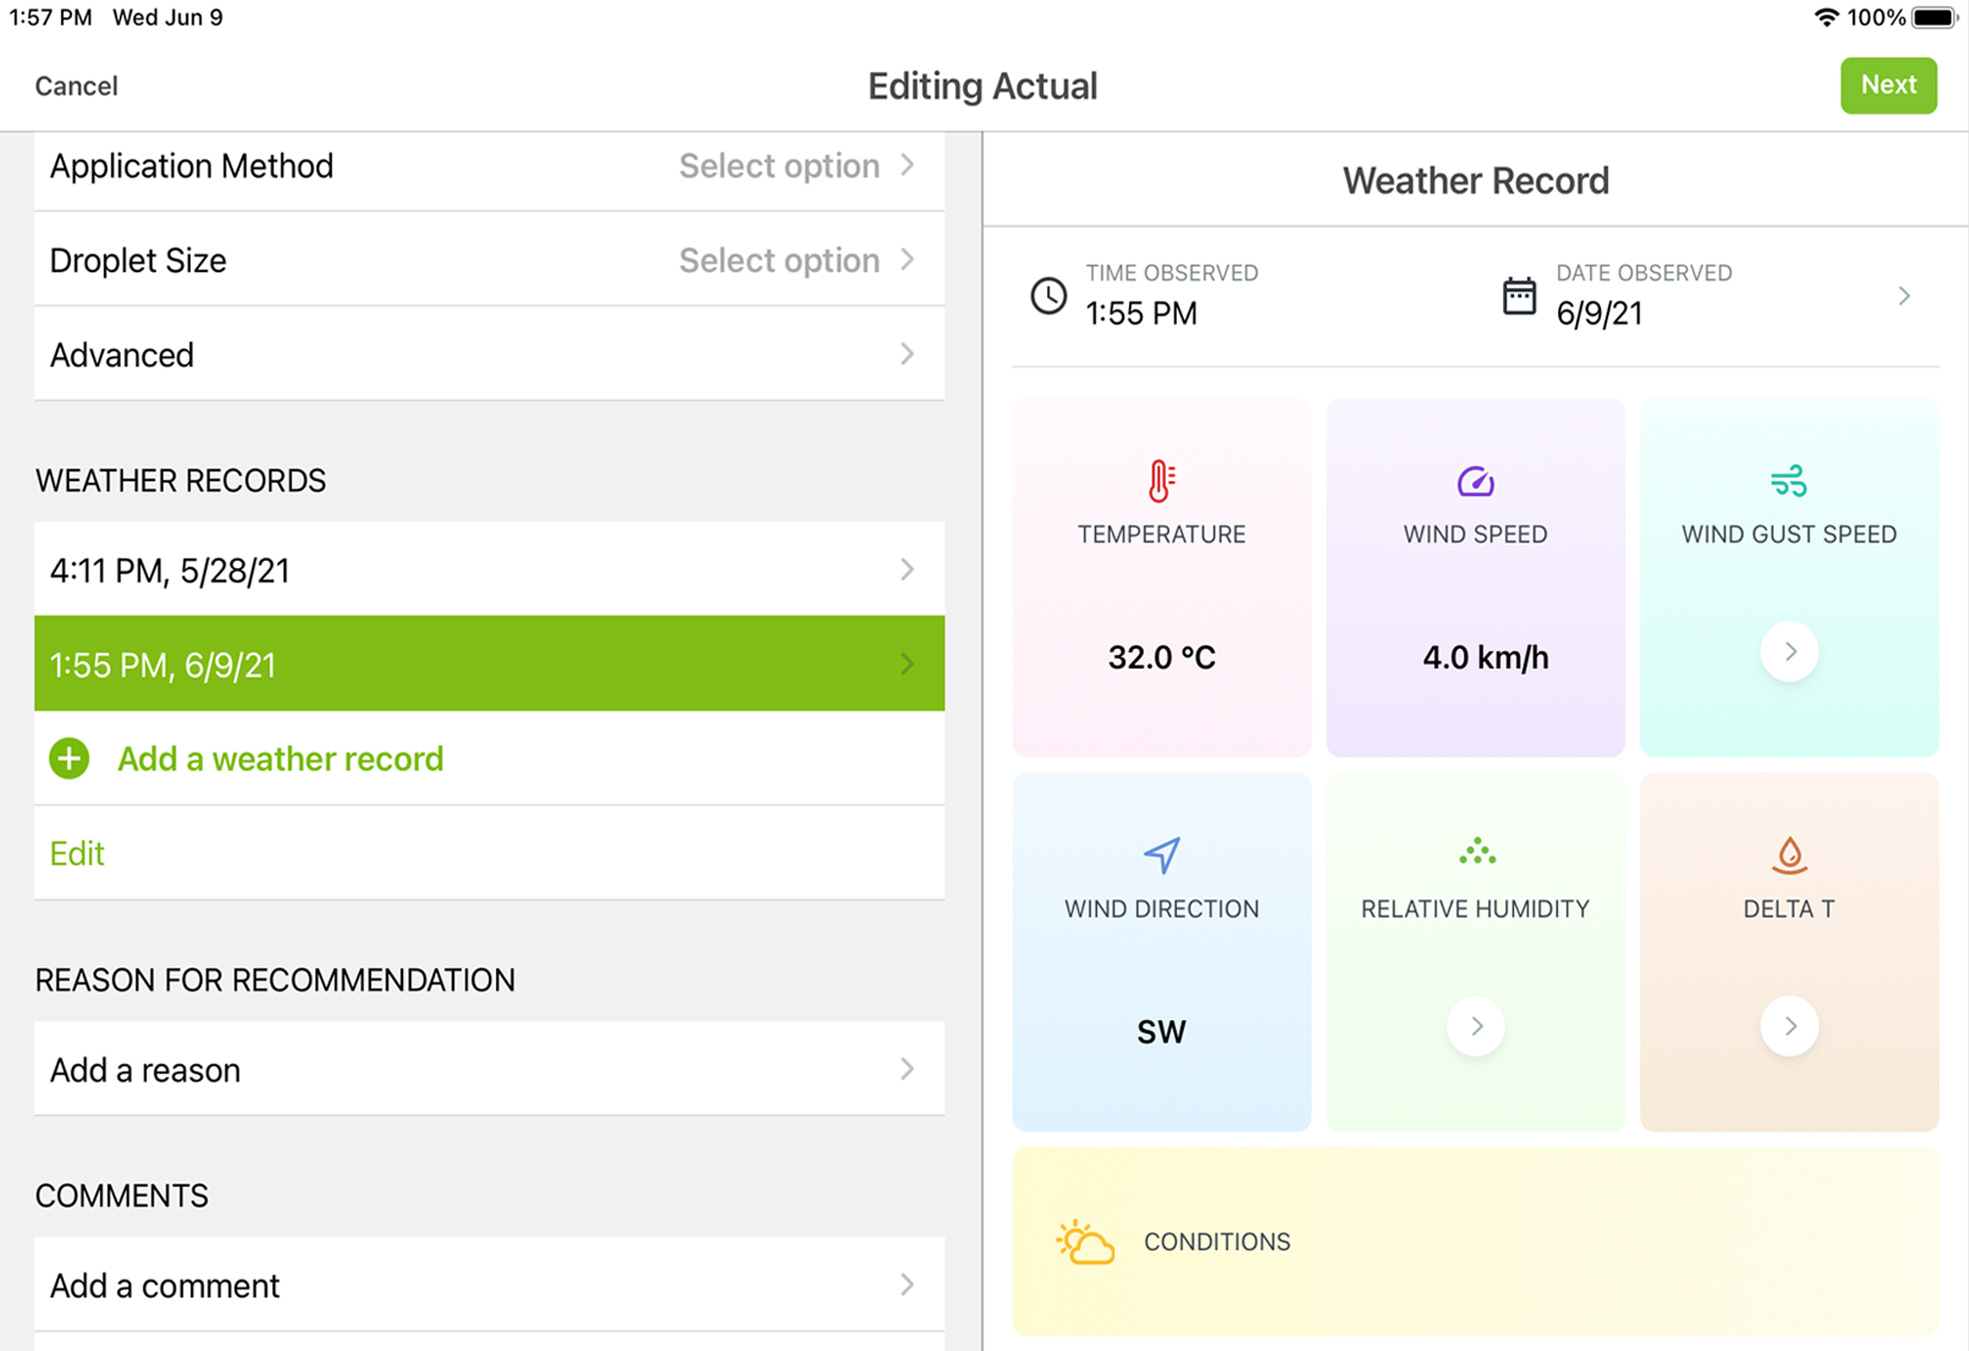The image size is (1969, 1351).
Task: Open Wind Gust Speed entry chevron
Action: point(1789,652)
